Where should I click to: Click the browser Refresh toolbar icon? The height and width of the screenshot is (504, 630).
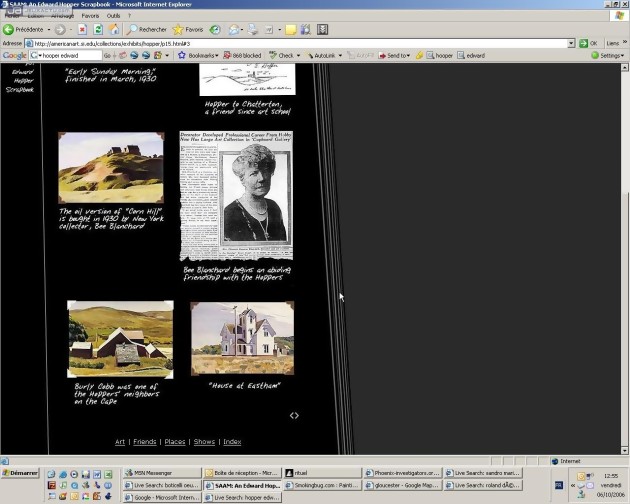click(x=98, y=30)
